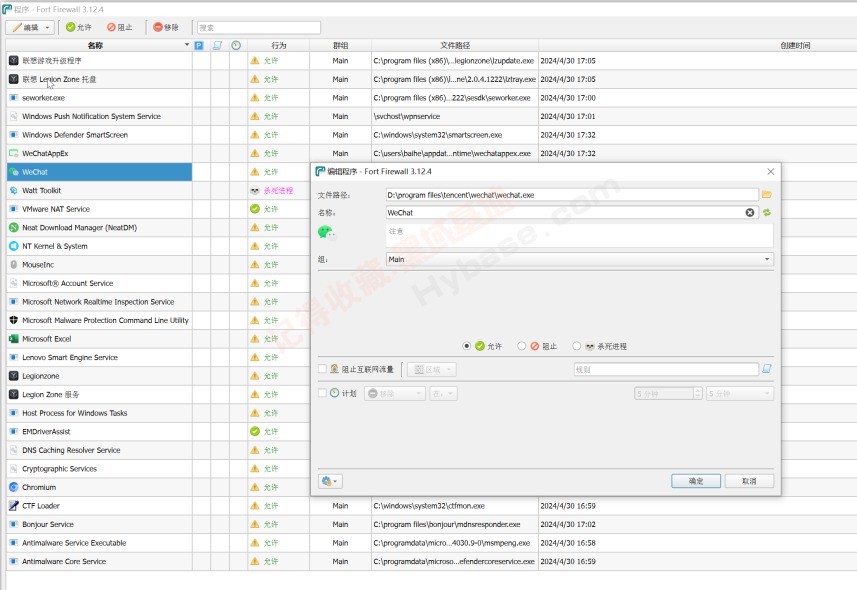Cancel the dialog with the 取消 button
This screenshot has height=590, width=857.
tap(749, 481)
